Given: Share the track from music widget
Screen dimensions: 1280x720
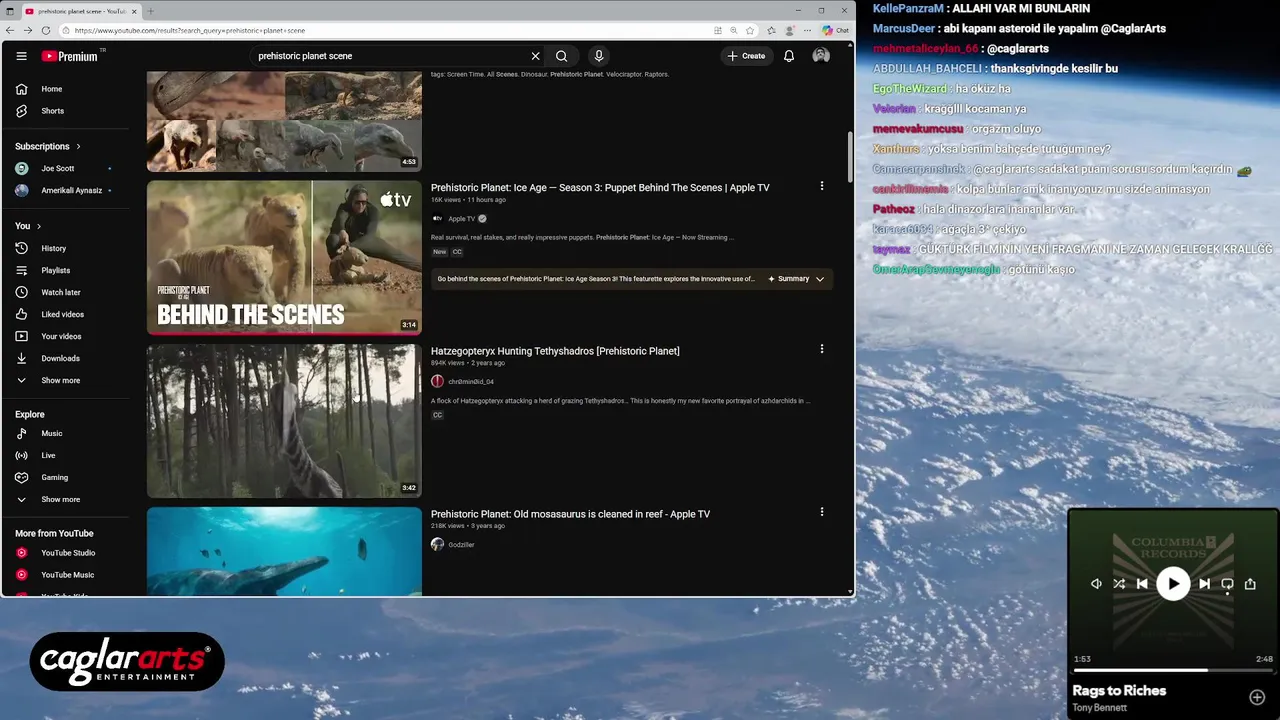Looking at the screenshot, I should [1250, 584].
